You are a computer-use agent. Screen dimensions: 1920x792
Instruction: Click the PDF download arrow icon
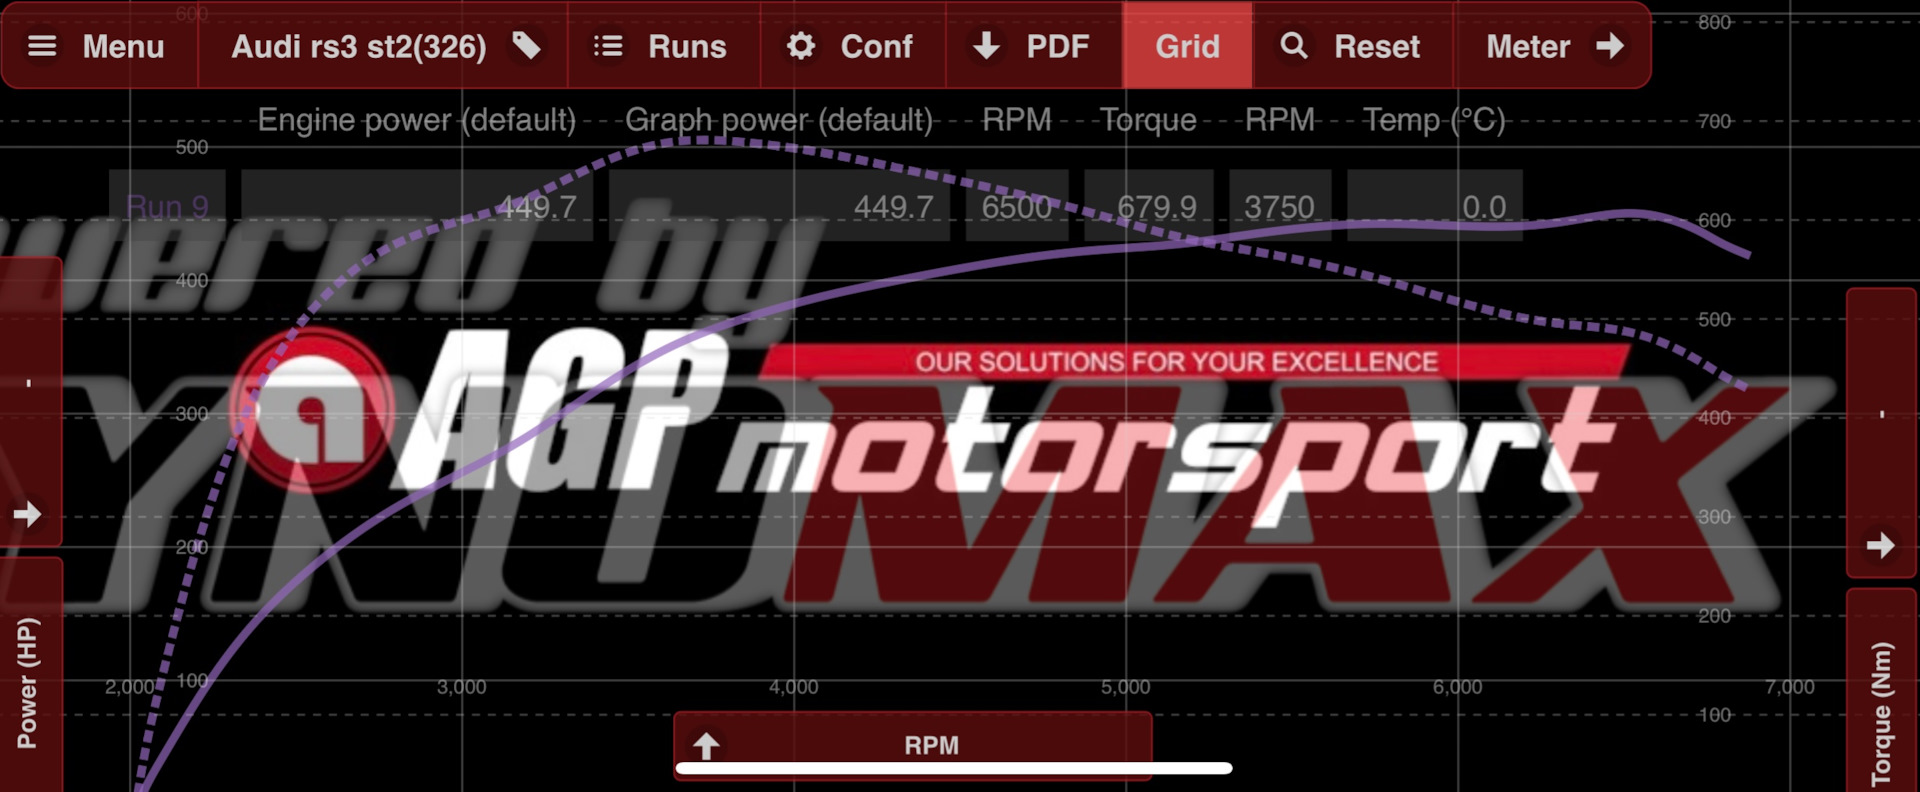[x=987, y=45]
